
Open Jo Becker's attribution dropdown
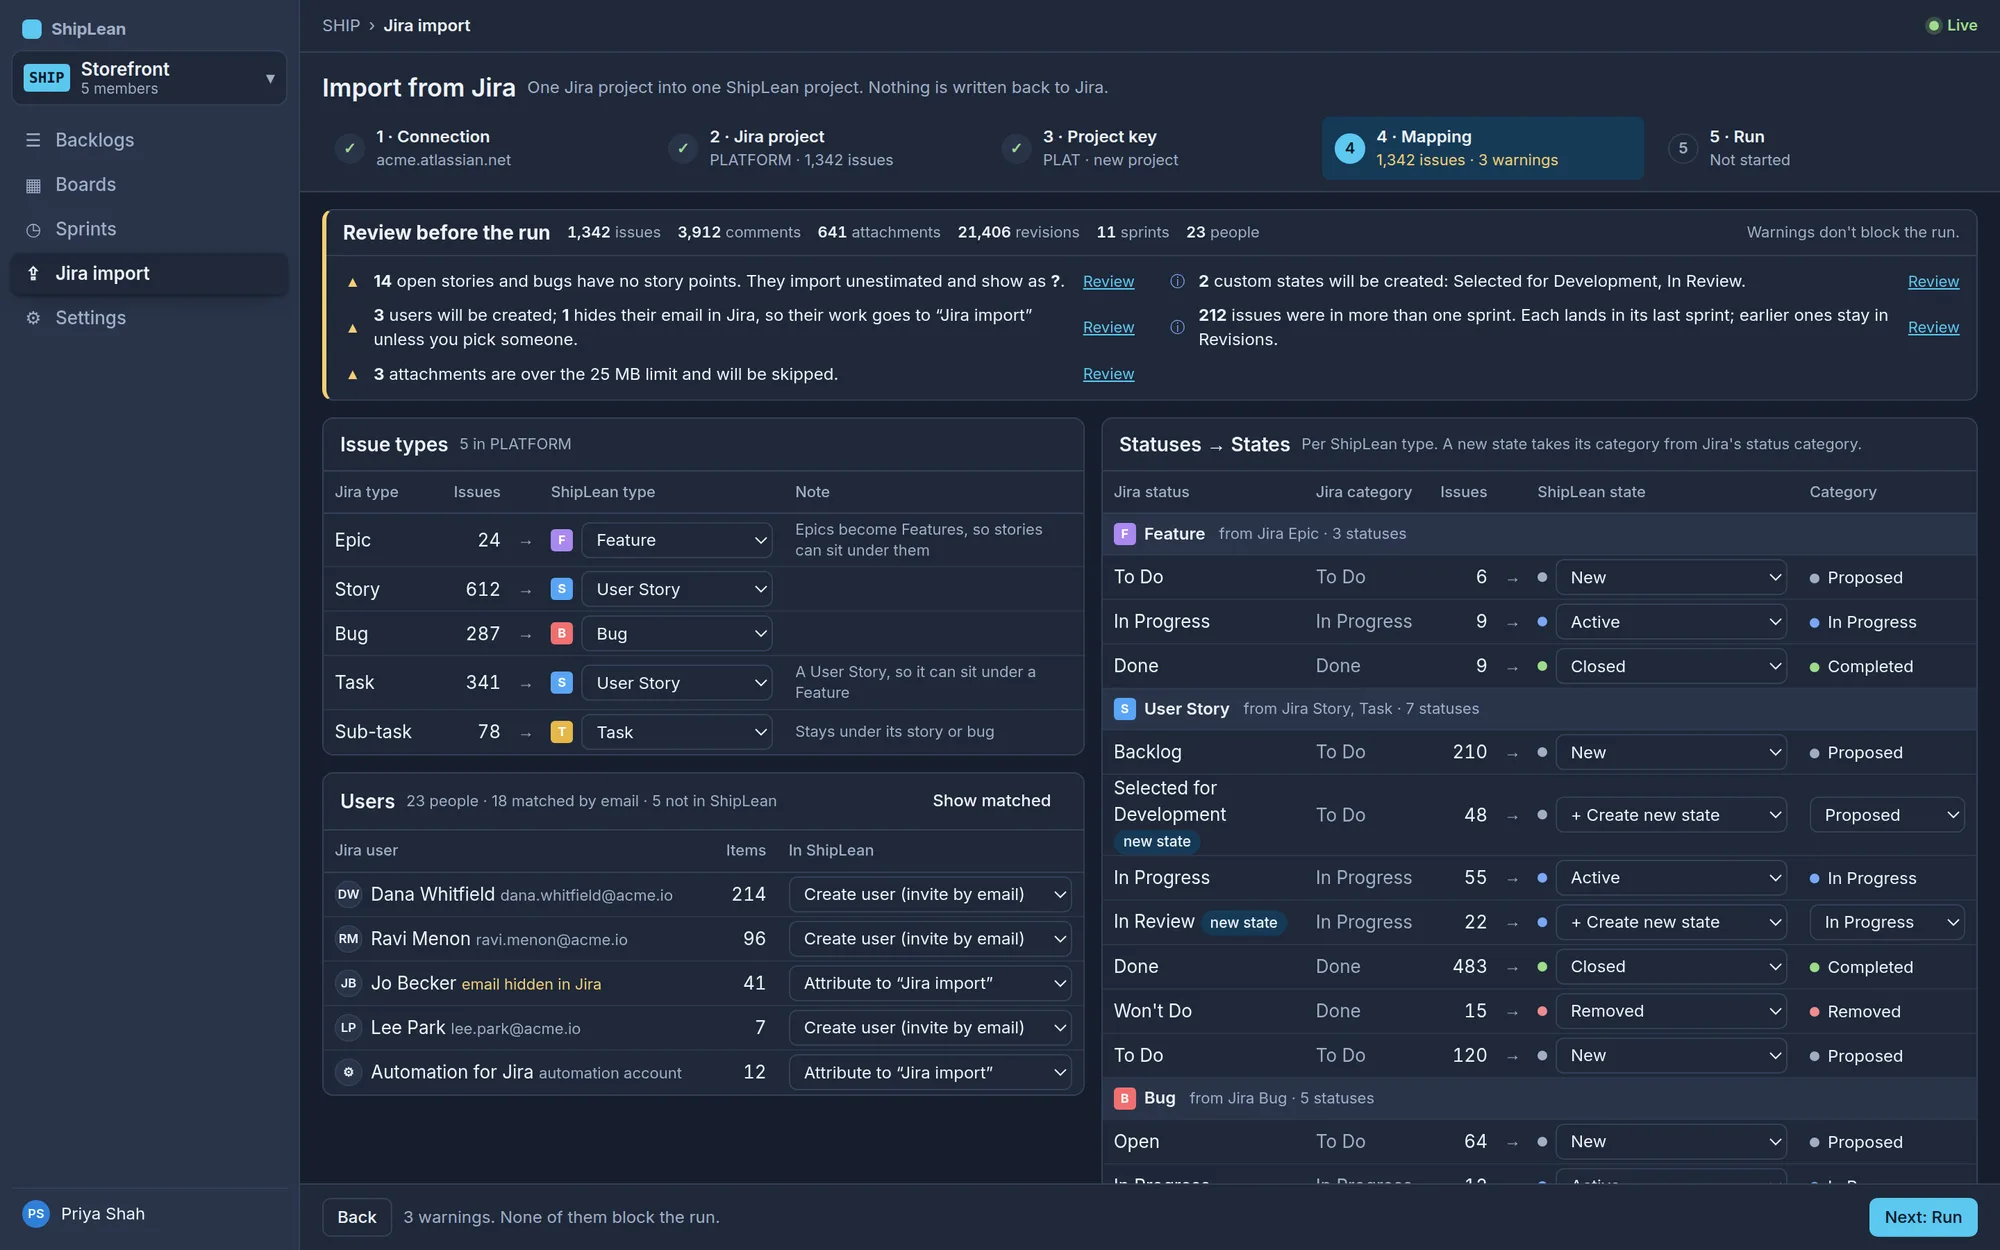tap(929, 984)
